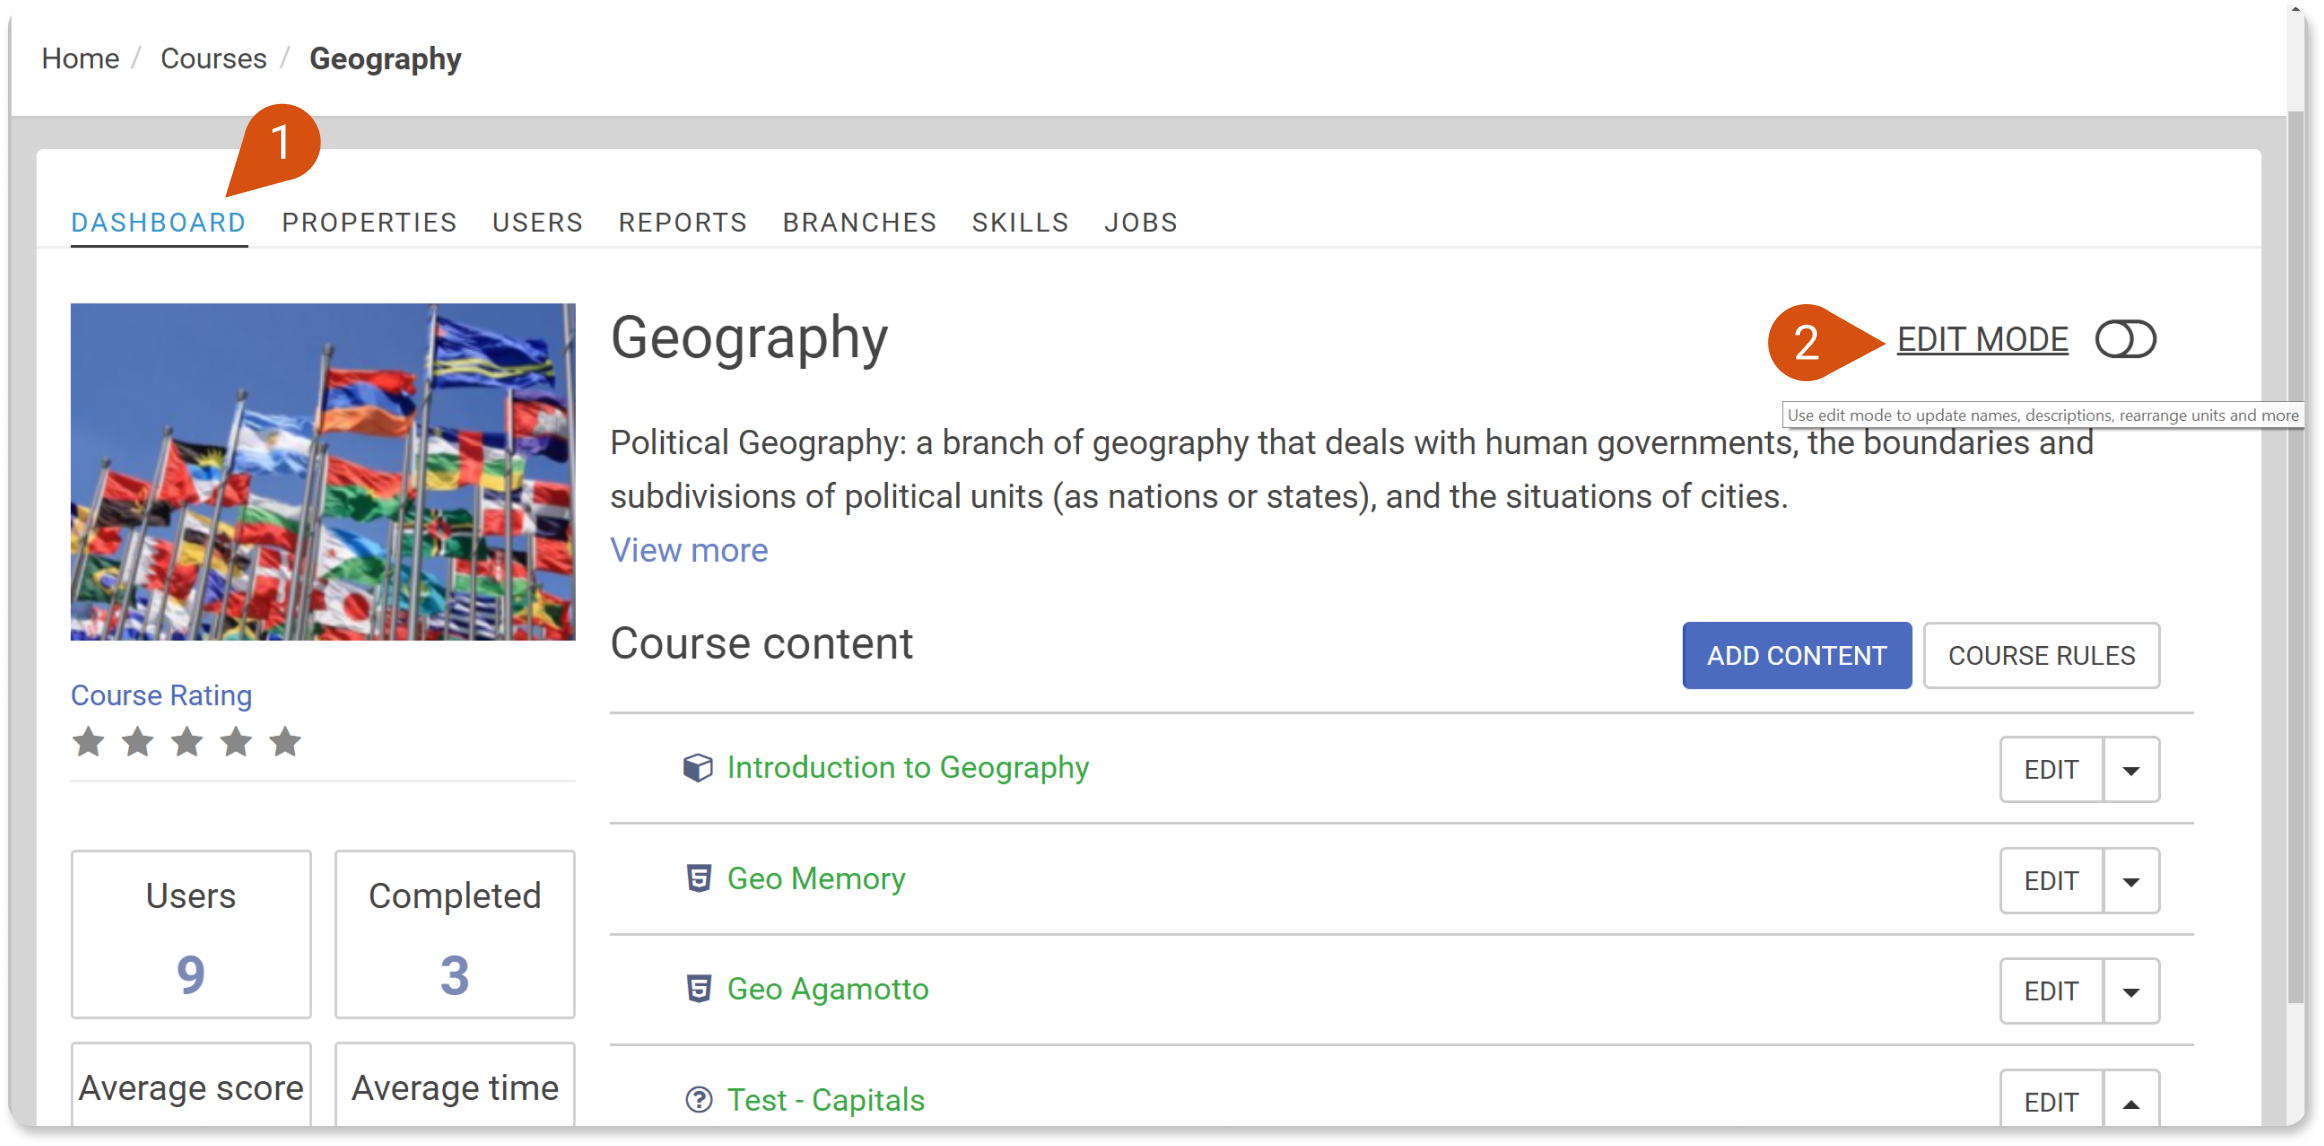Click the Average score card
Image resolution: width=2324 pixels, height=1146 pixels.
pyautogui.click(x=191, y=1086)
